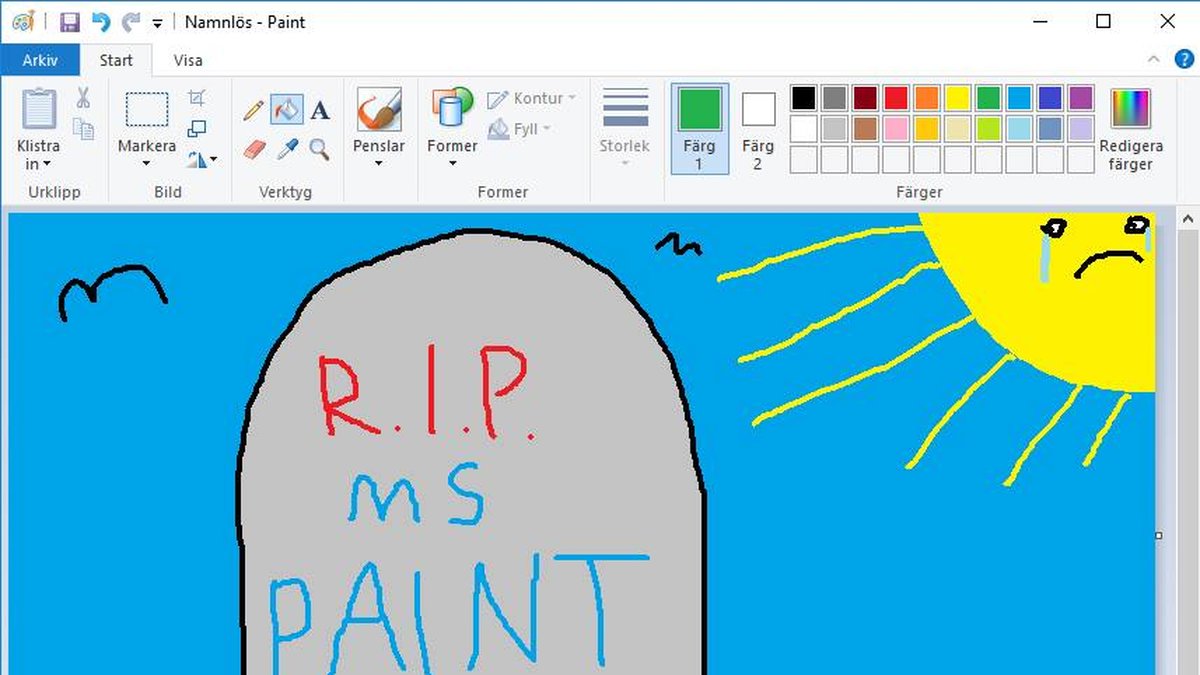The image size is (1200, 675).
Task: Open the Arkiv menu
Action: [40, 60]
